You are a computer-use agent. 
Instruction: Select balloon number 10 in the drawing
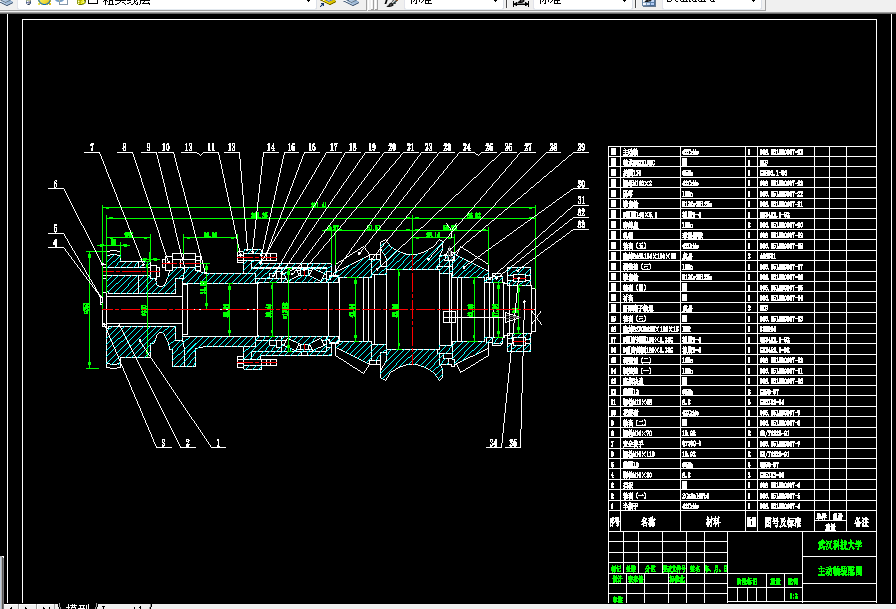[x=166, y=147]
